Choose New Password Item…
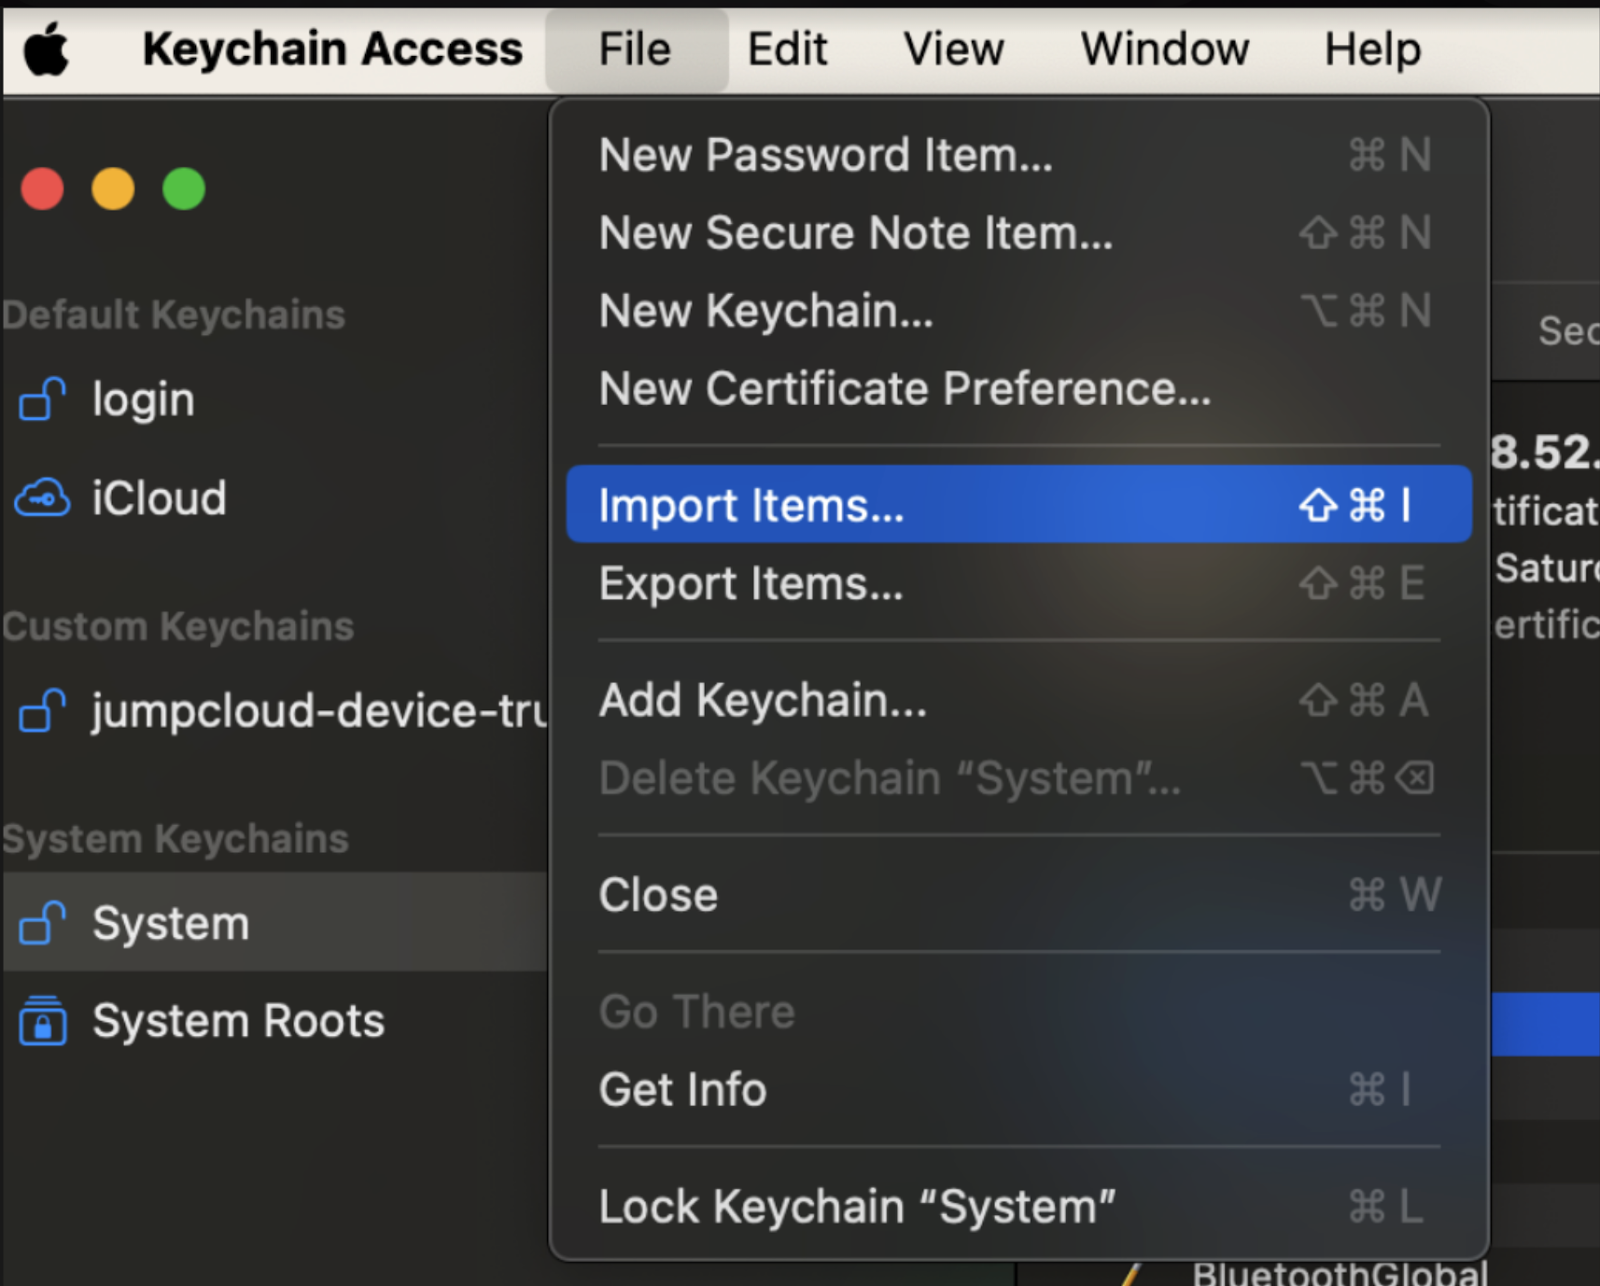 pos(1018,155)
